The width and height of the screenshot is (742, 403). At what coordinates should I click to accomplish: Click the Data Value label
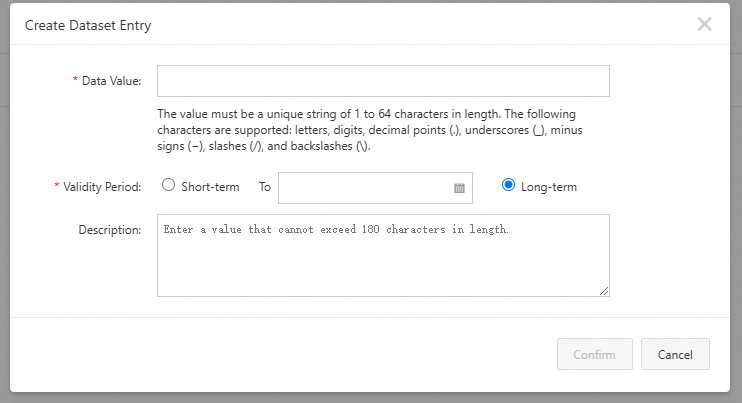pyautogui.click(x=111, y=80)
